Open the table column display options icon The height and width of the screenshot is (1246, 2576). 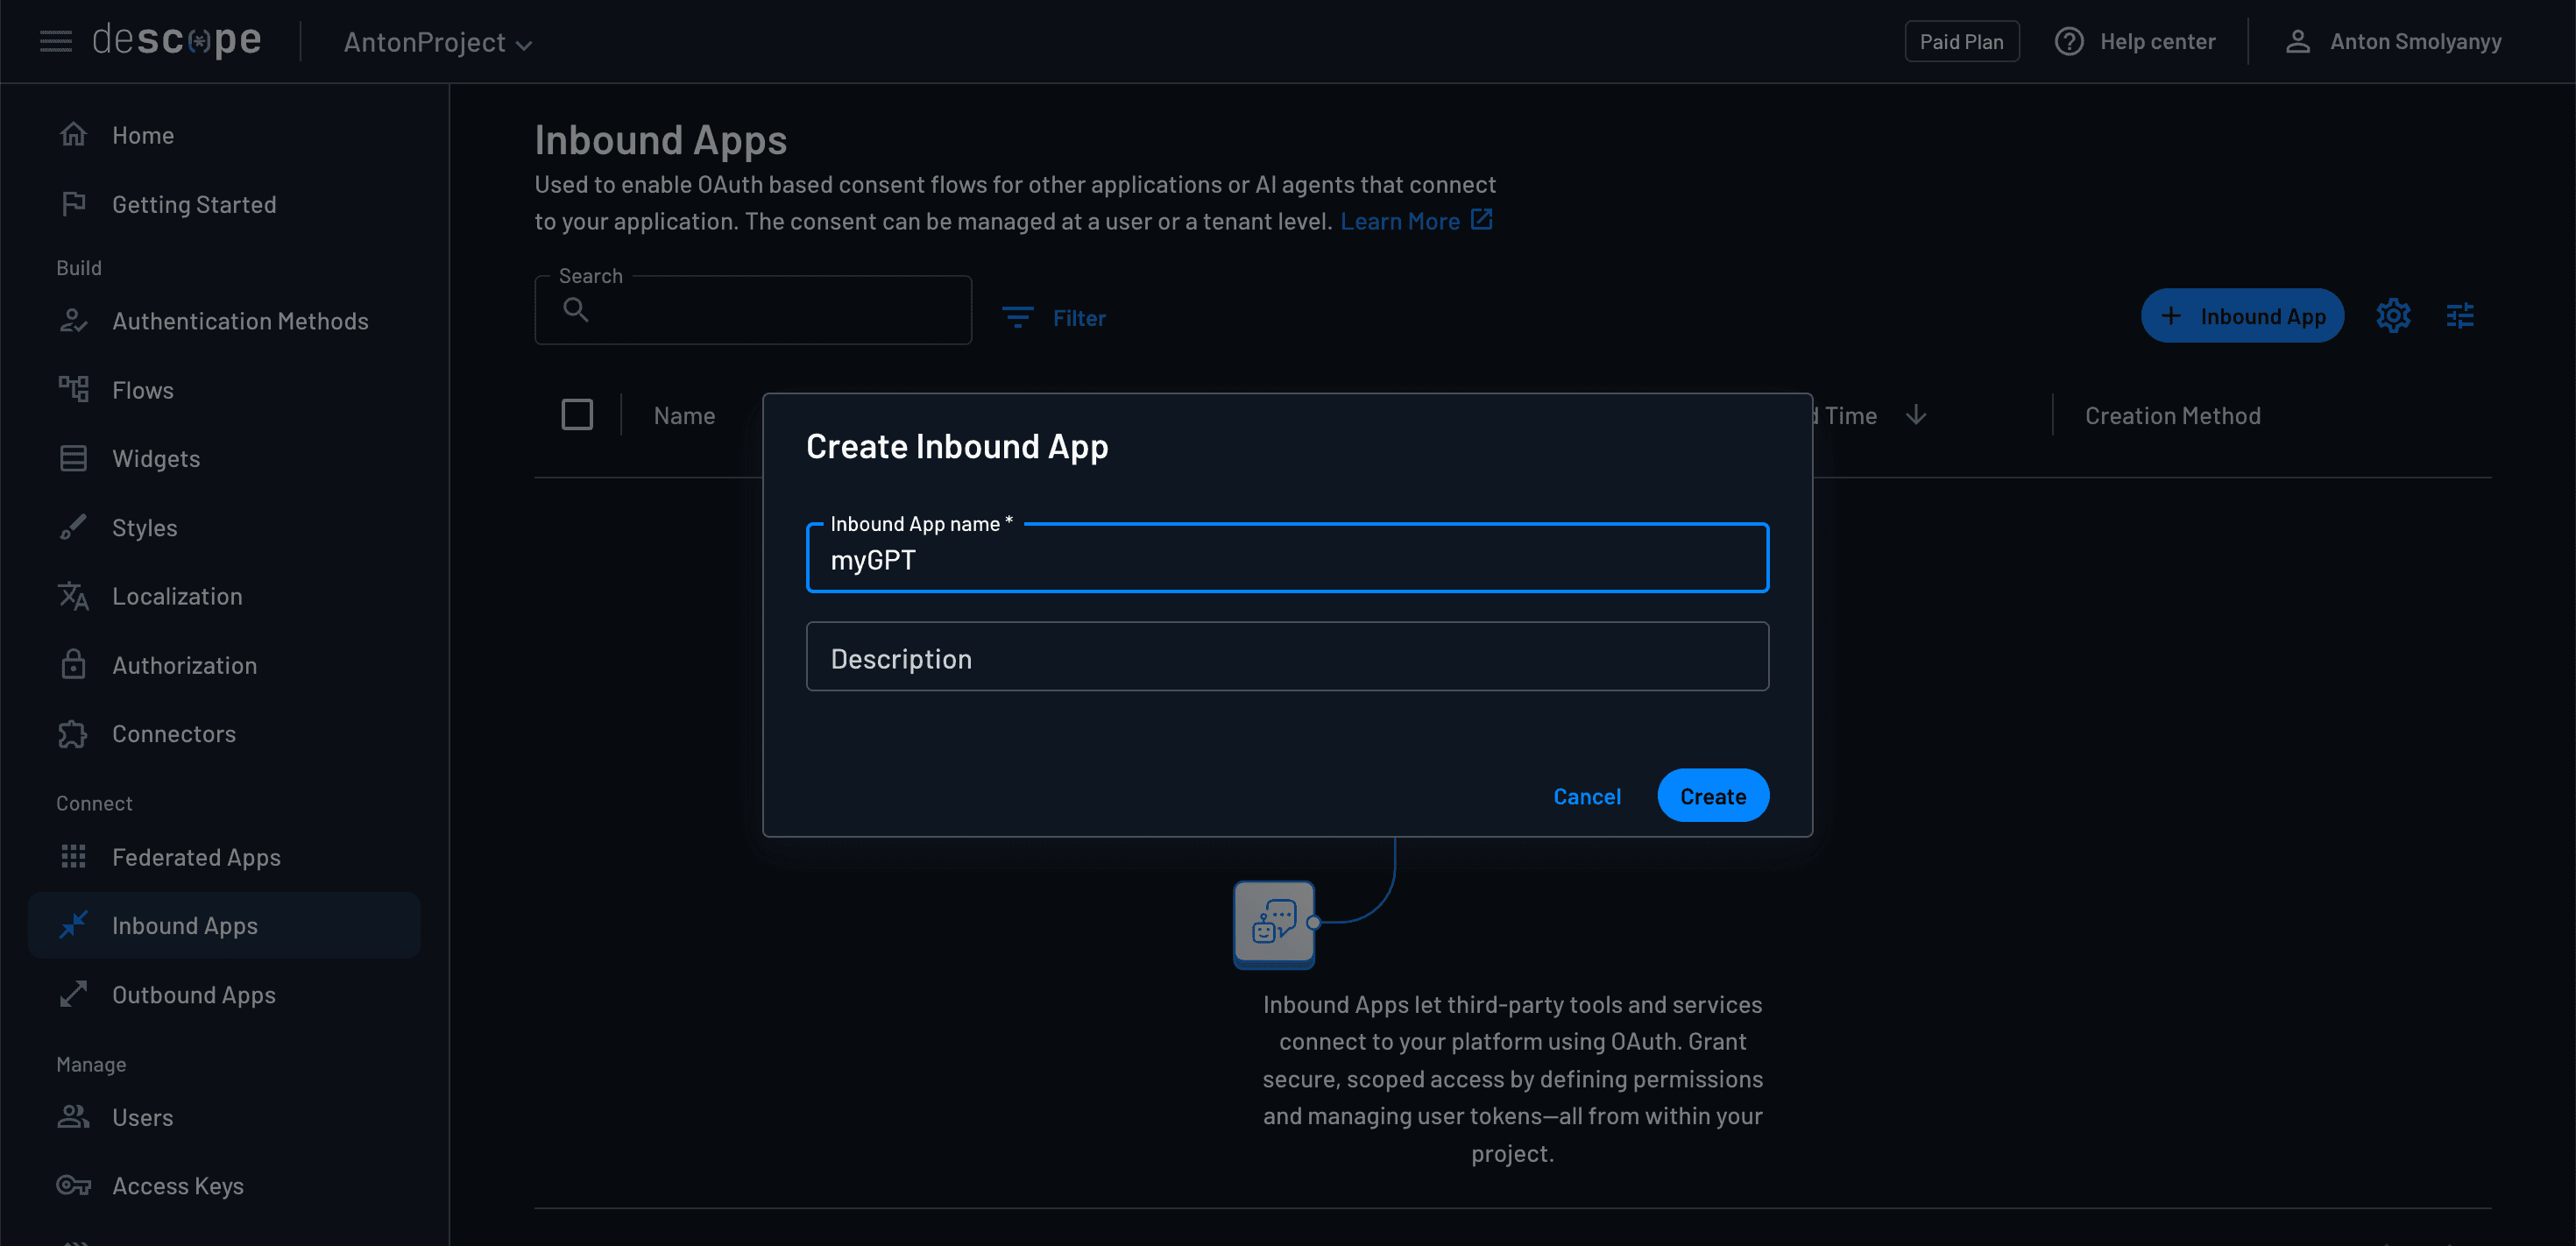2460,315
